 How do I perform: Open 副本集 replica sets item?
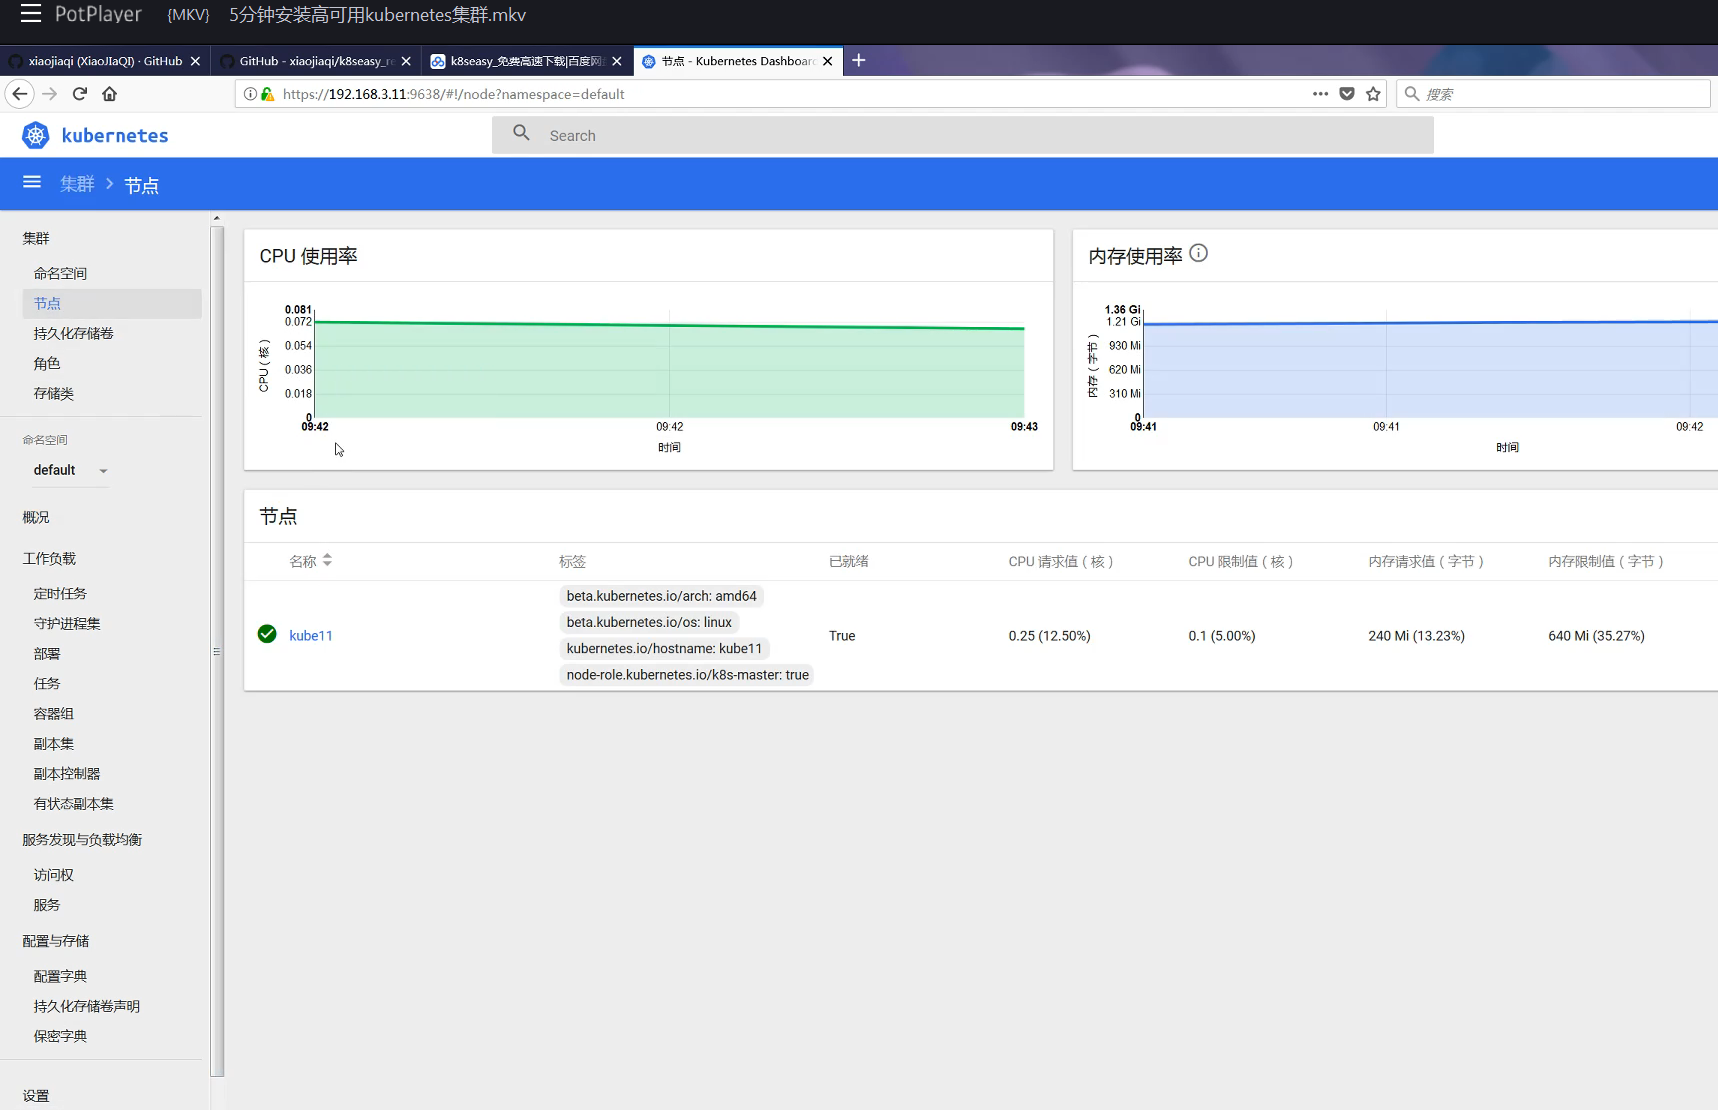tap(53, 743)
